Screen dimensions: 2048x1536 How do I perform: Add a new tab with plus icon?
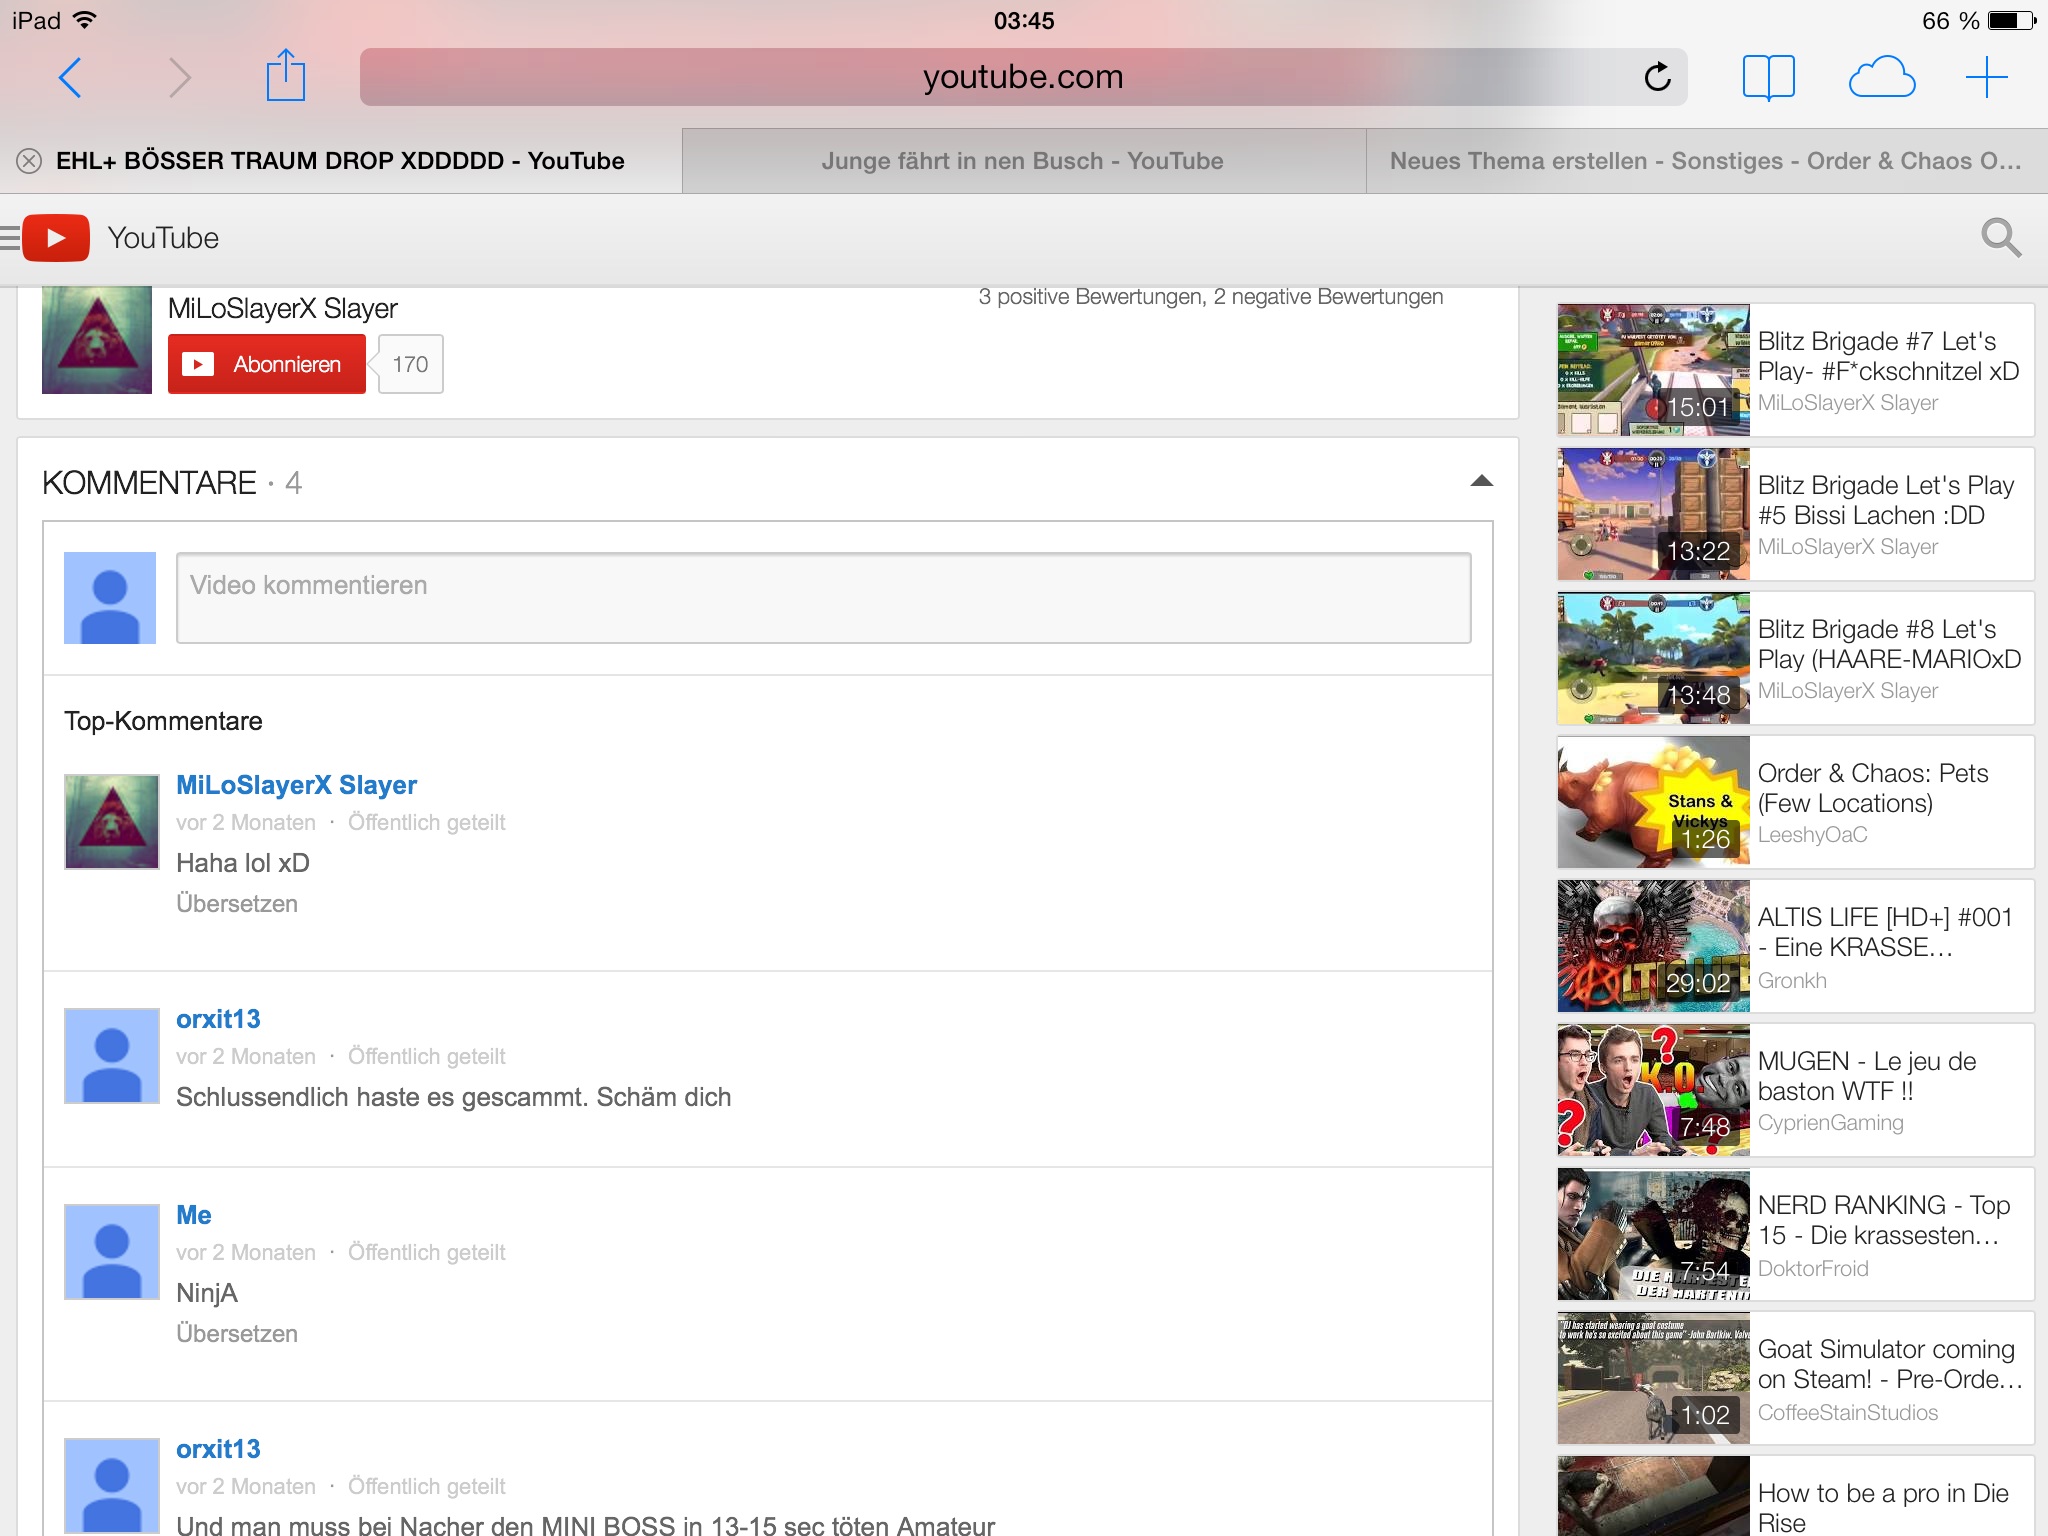(x=1986, y=77)
